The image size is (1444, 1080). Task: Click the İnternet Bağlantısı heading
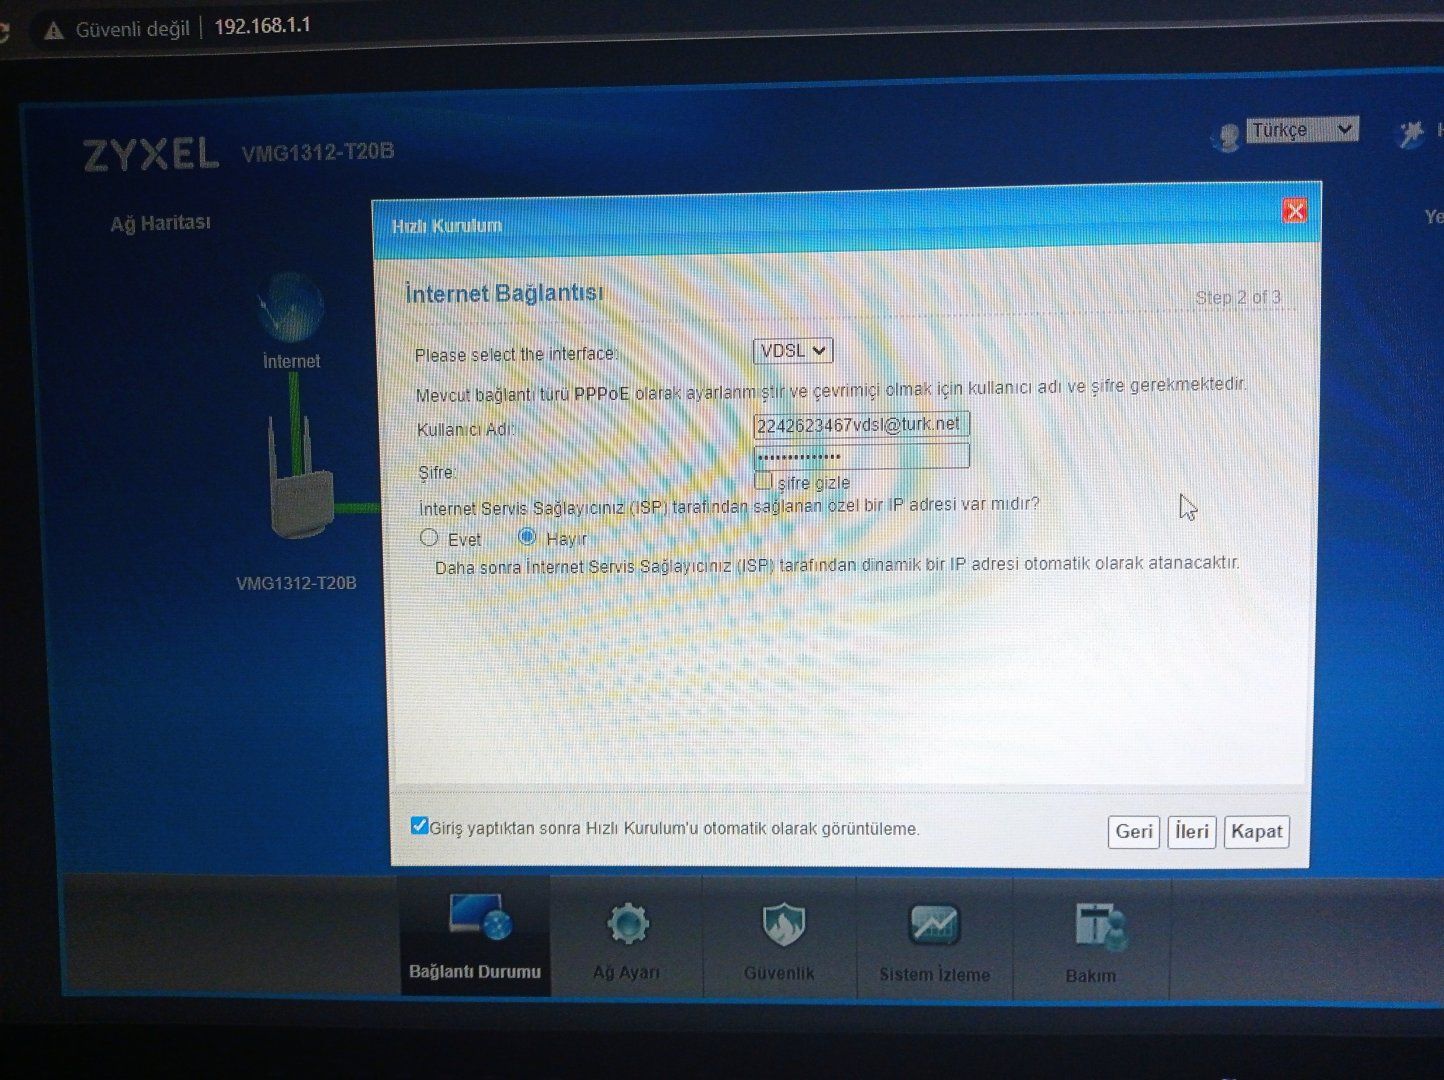pos(504,293)
